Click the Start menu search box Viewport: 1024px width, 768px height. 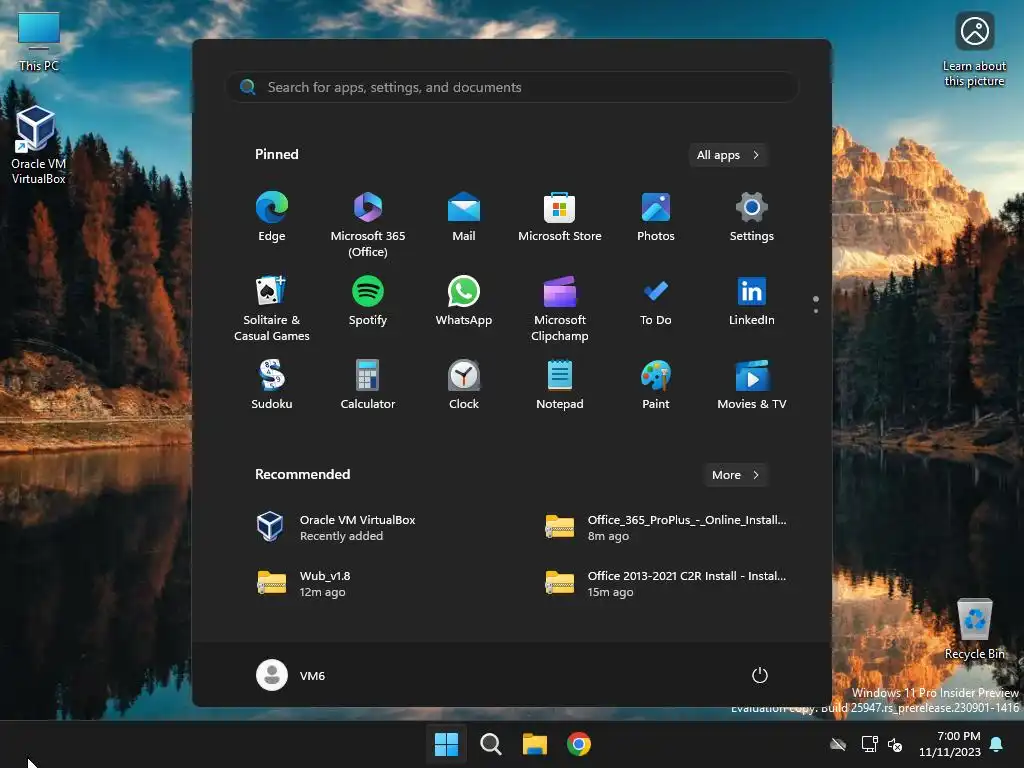point(512,87)
